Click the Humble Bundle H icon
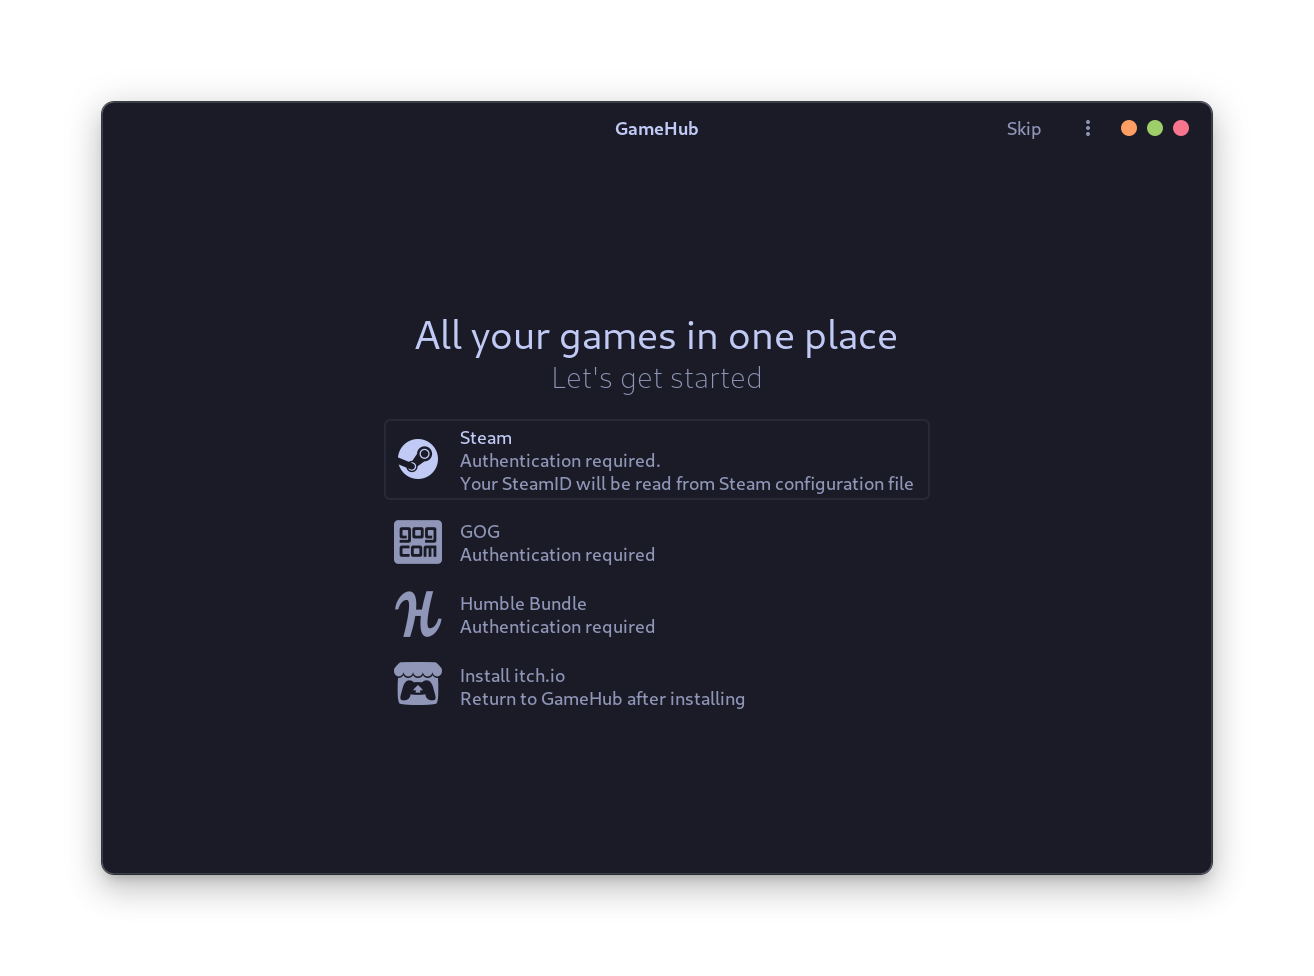This screenshot has width=1314, height=976. coord(418,613)
